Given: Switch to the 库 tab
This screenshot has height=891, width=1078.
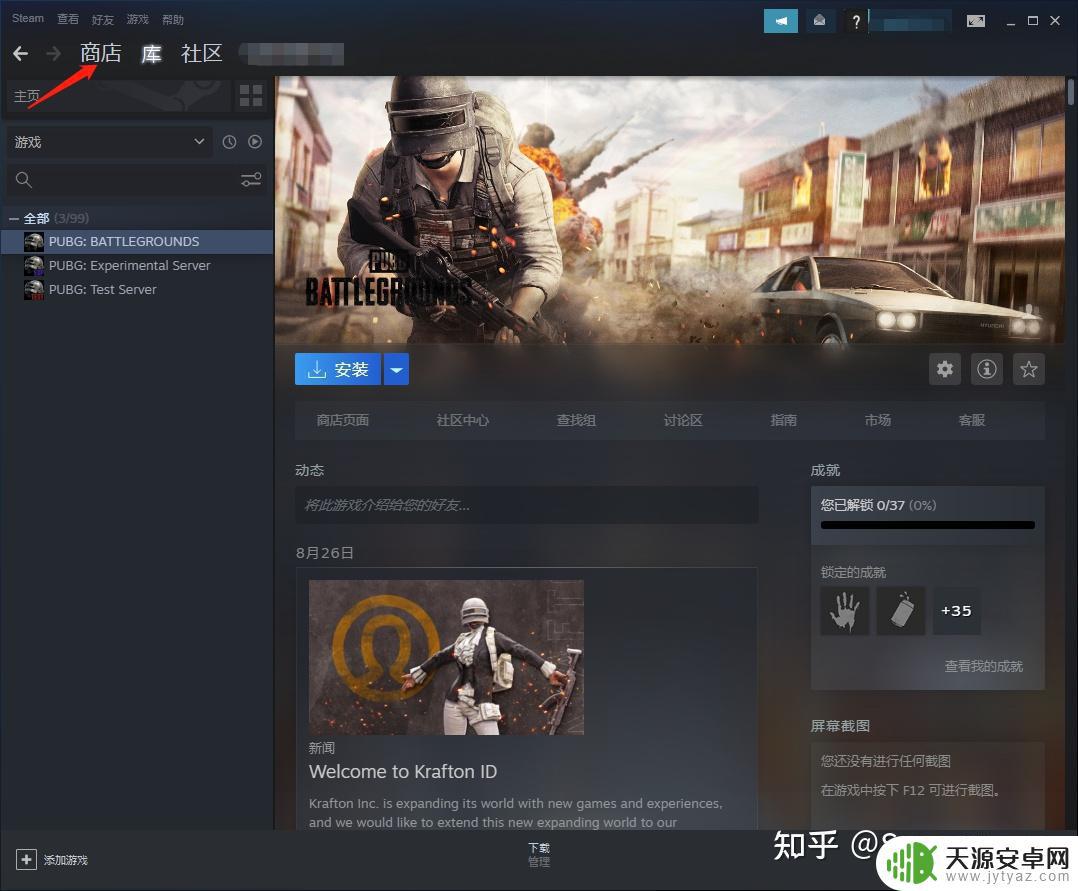Looking at the screenshot, I should pyautogui.click(x=151, y=53).
